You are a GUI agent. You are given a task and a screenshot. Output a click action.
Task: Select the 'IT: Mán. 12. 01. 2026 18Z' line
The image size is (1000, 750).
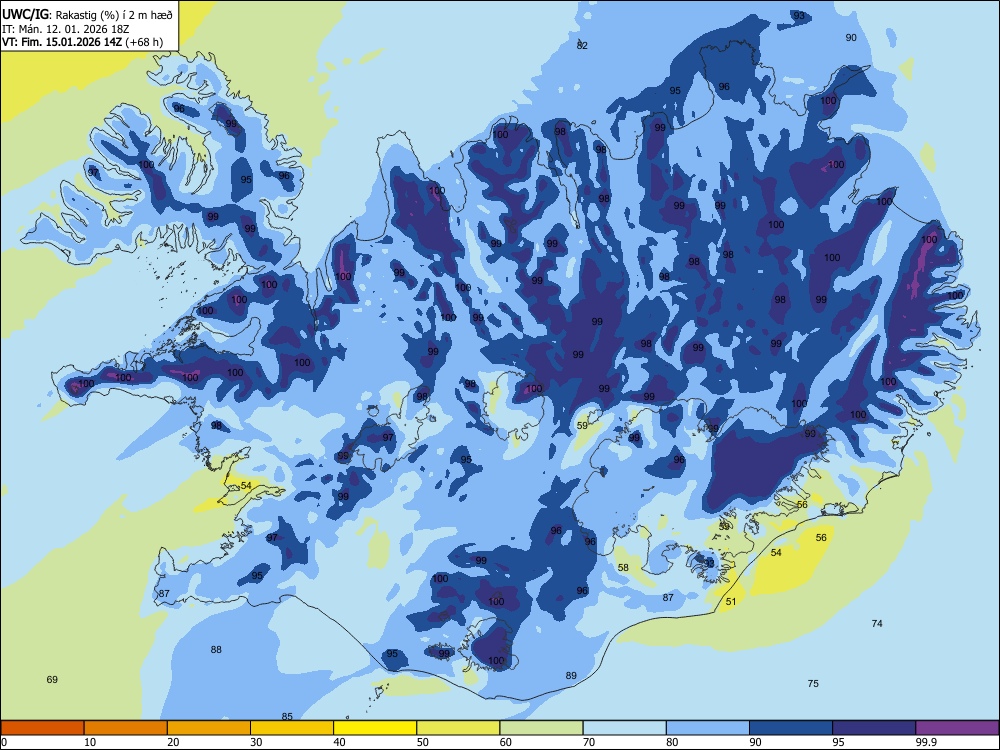pos(66,29)
